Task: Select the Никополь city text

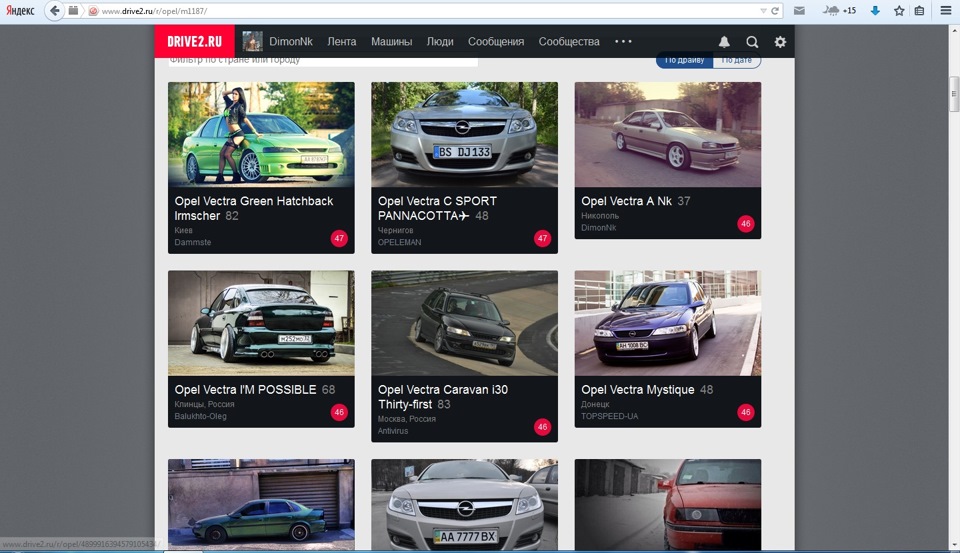Action: point(600,216)
